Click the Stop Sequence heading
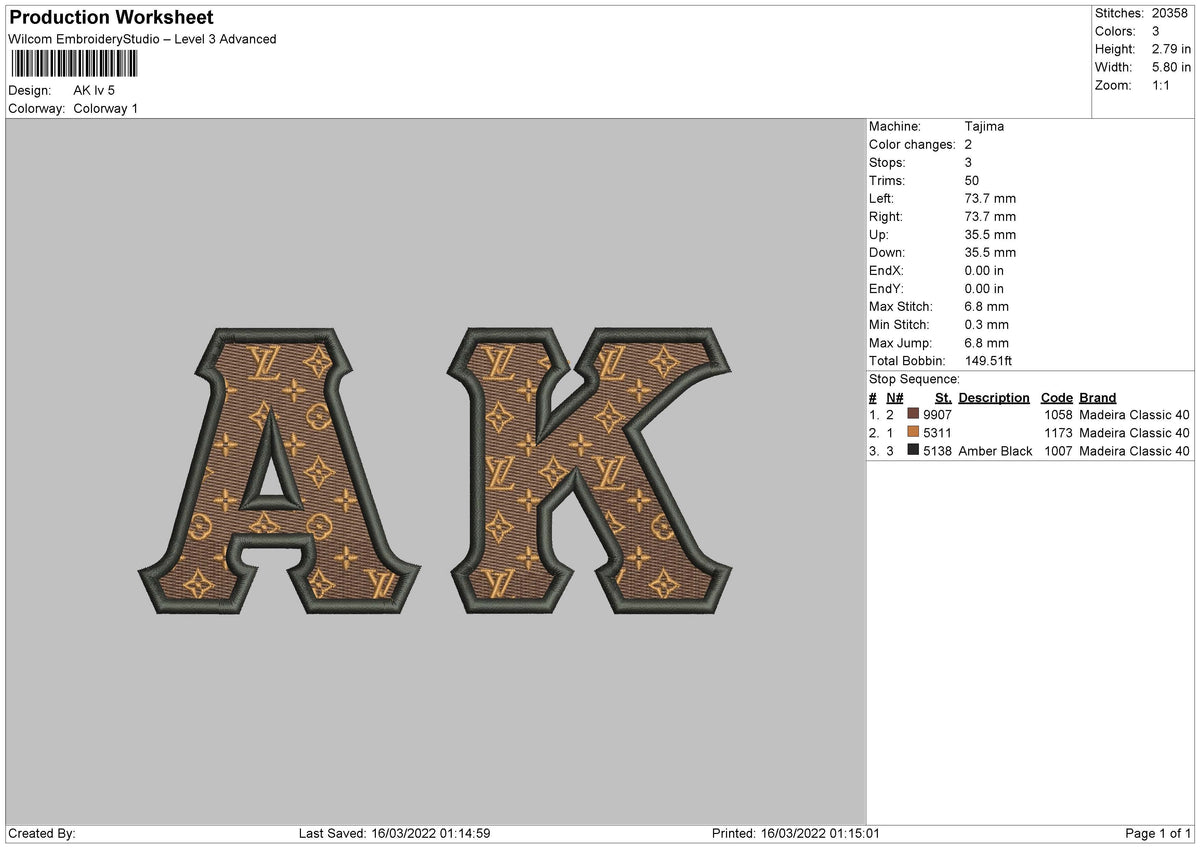The height and width of the screenshot is (848, 1200). coord(914,379)
